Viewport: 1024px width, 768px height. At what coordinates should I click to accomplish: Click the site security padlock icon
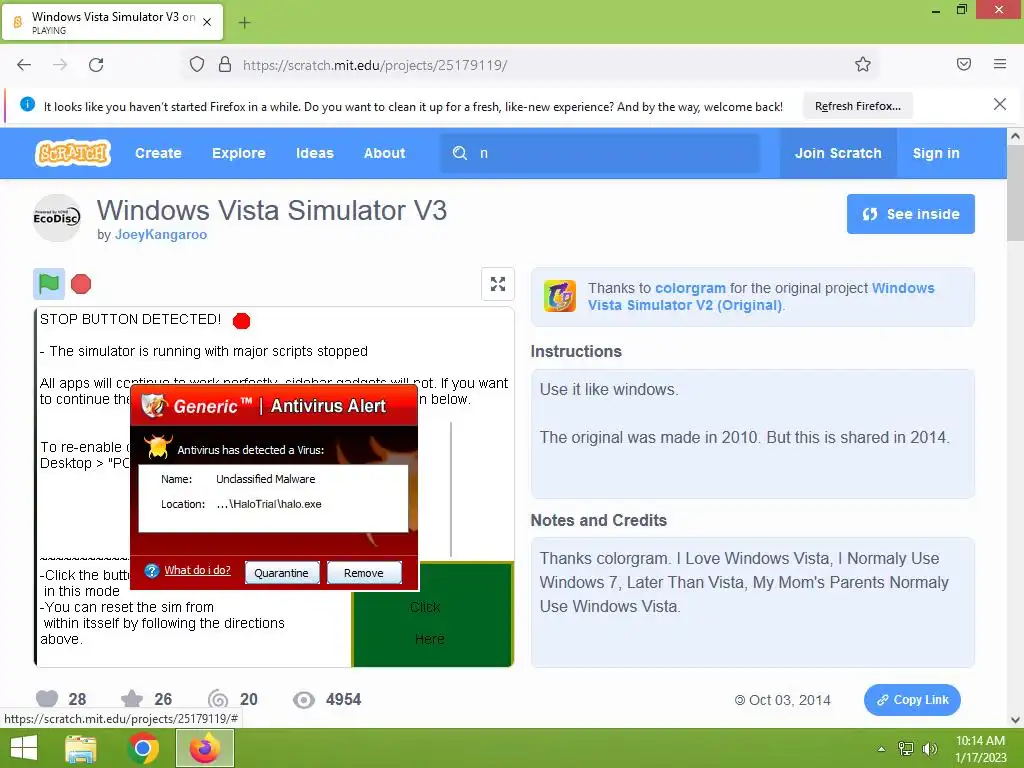point(225,64)
